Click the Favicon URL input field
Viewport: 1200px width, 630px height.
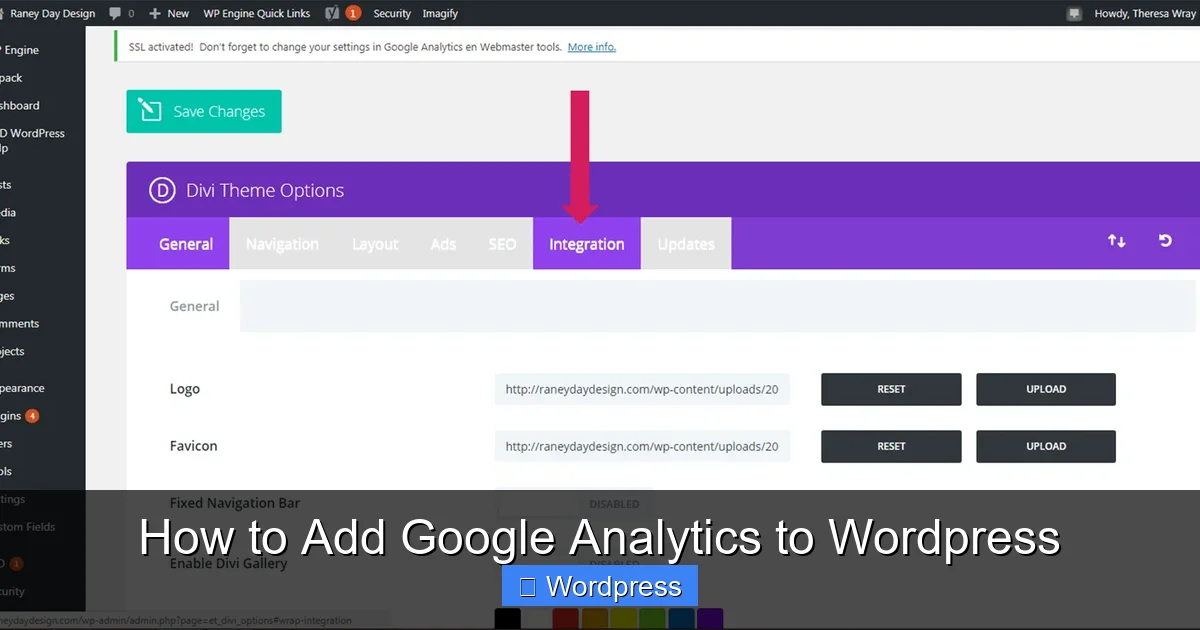[x=642, y=446]
